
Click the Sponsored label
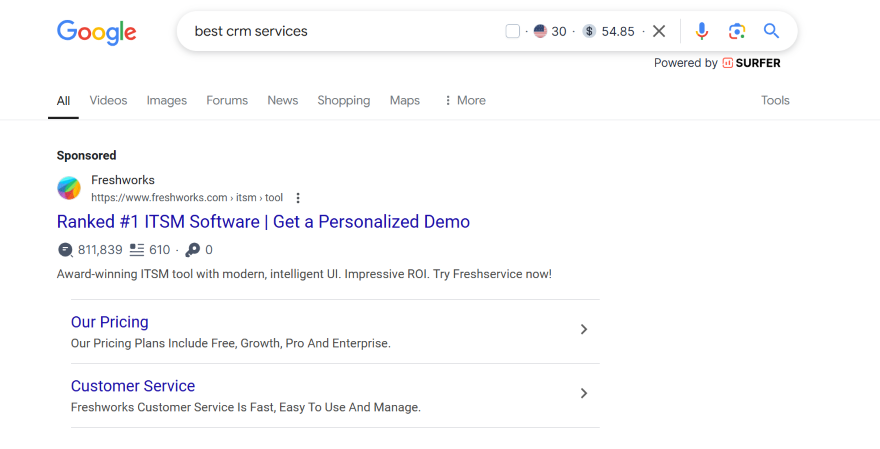[86, 155]
